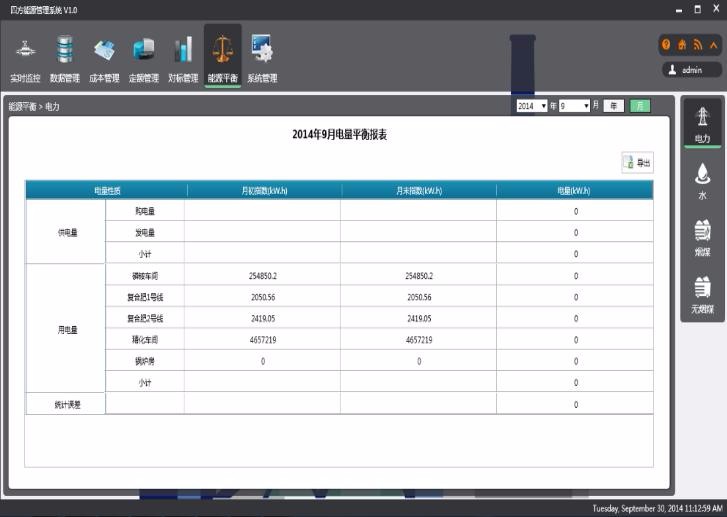Click 4657219 in the 月初指数 column
This screenshot has height=517, width=727.
click(263, 340)
